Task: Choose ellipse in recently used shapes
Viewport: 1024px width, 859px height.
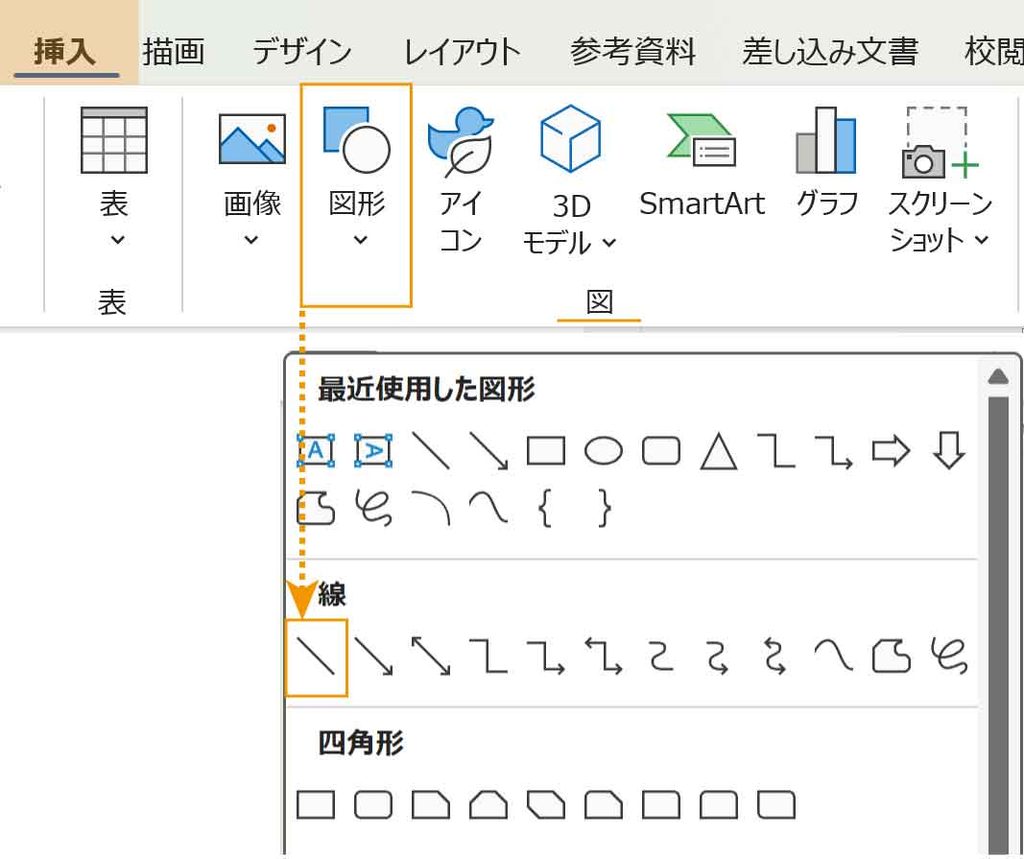Action: [603, 451]
